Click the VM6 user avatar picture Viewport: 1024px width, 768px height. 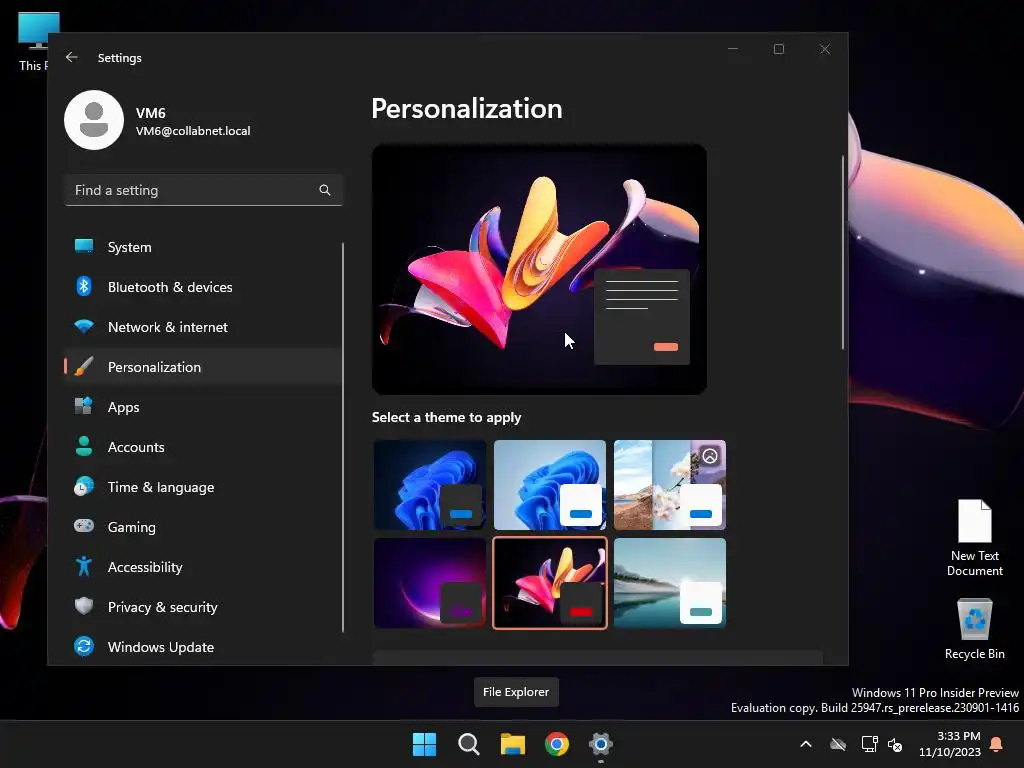[x=94, y=120]
